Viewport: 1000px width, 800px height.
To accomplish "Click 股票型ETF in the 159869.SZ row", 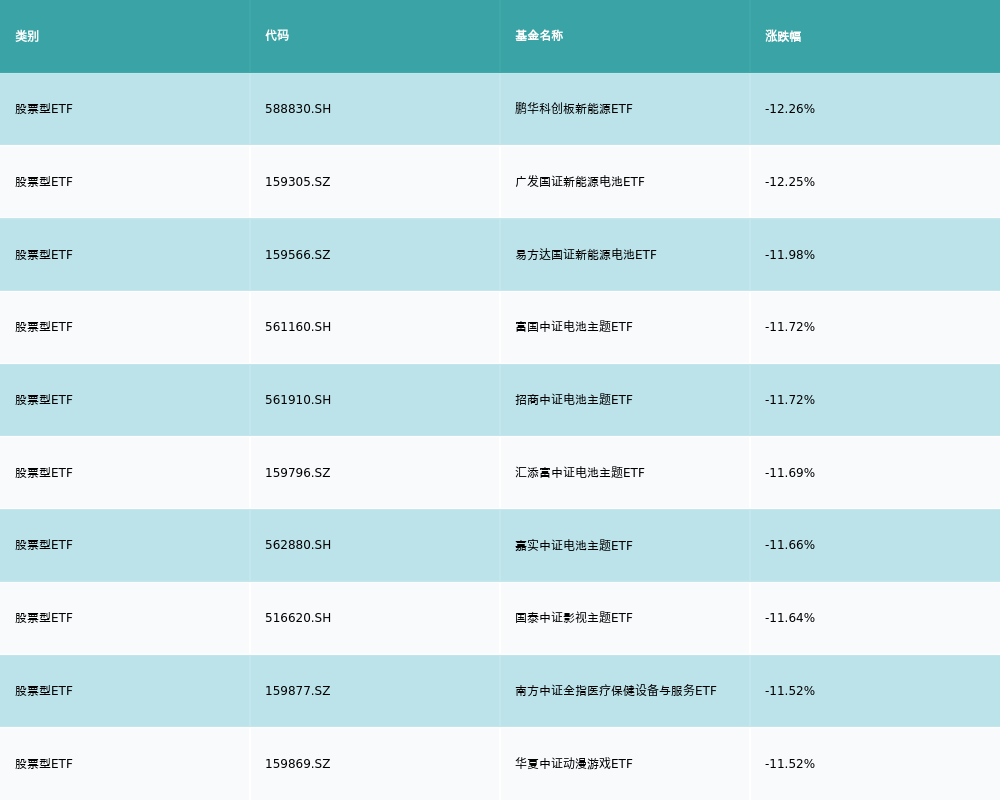I will [x=44, y=764].
